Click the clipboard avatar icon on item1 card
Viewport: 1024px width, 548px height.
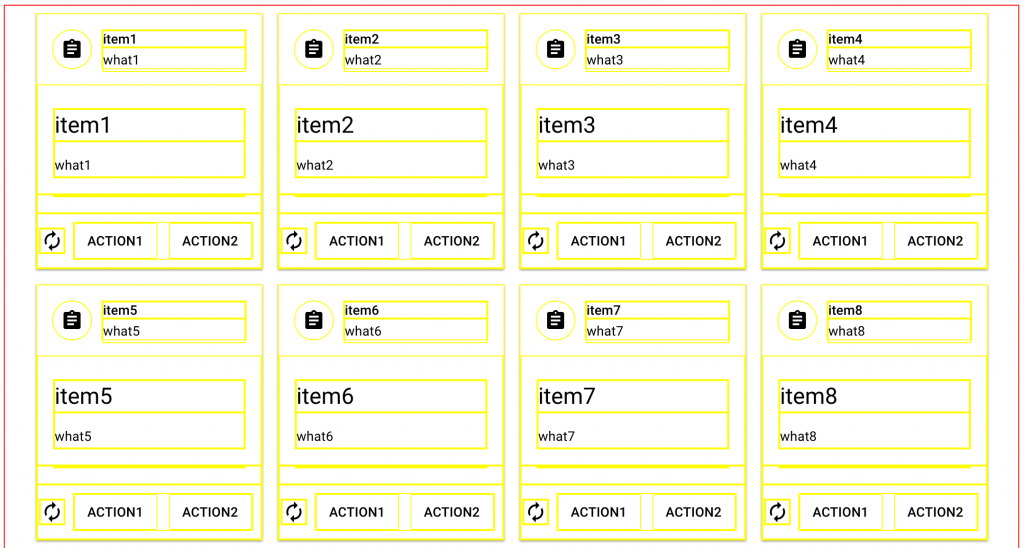[72, 49]
